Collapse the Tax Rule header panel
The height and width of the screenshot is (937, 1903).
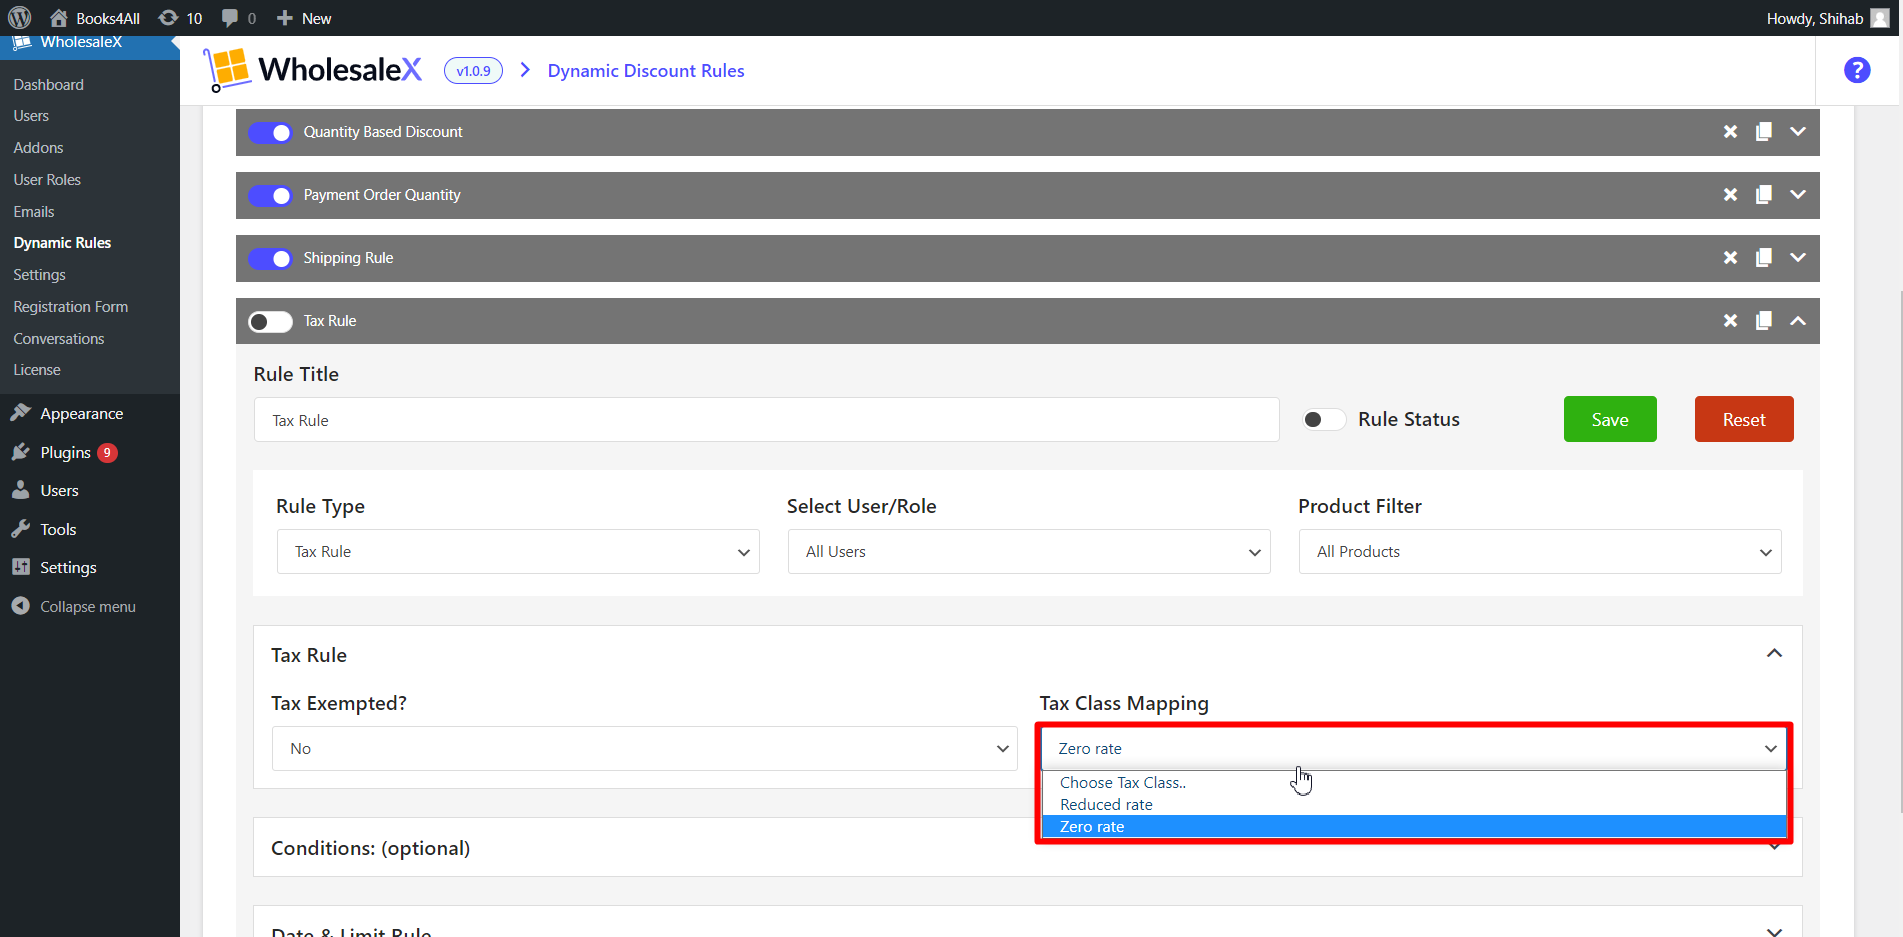[x=1798, y=321]
